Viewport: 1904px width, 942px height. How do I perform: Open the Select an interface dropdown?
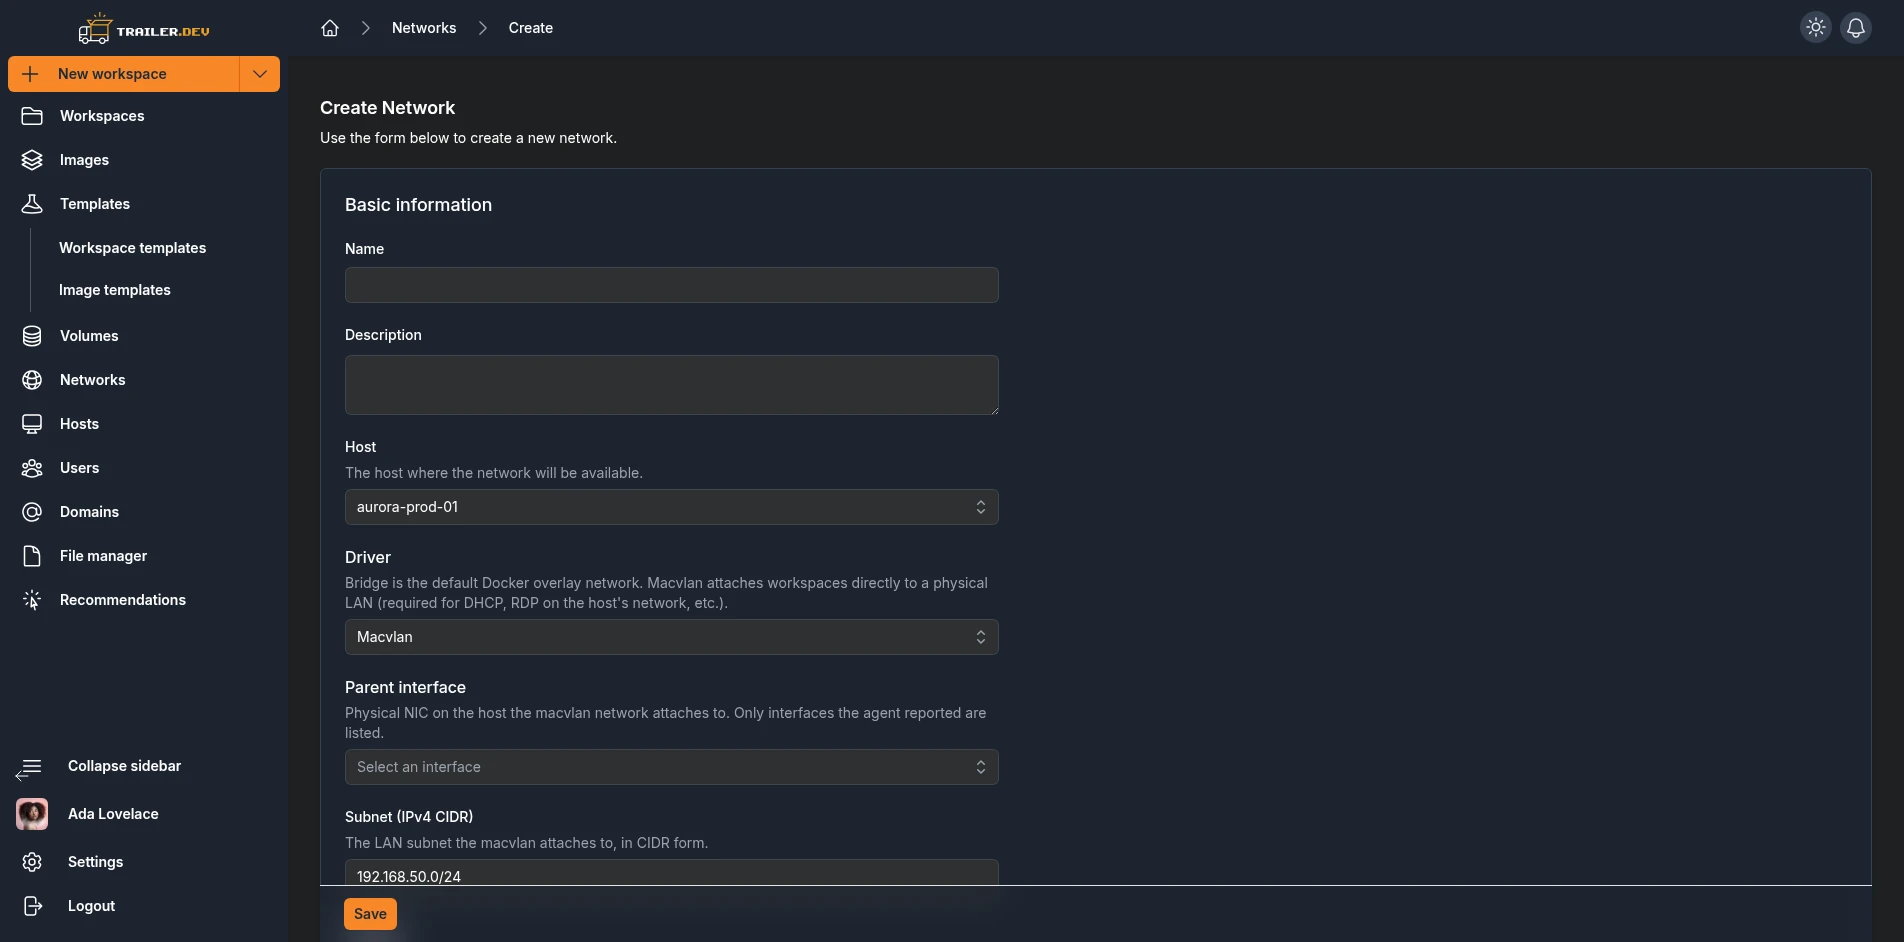[672, 767]
